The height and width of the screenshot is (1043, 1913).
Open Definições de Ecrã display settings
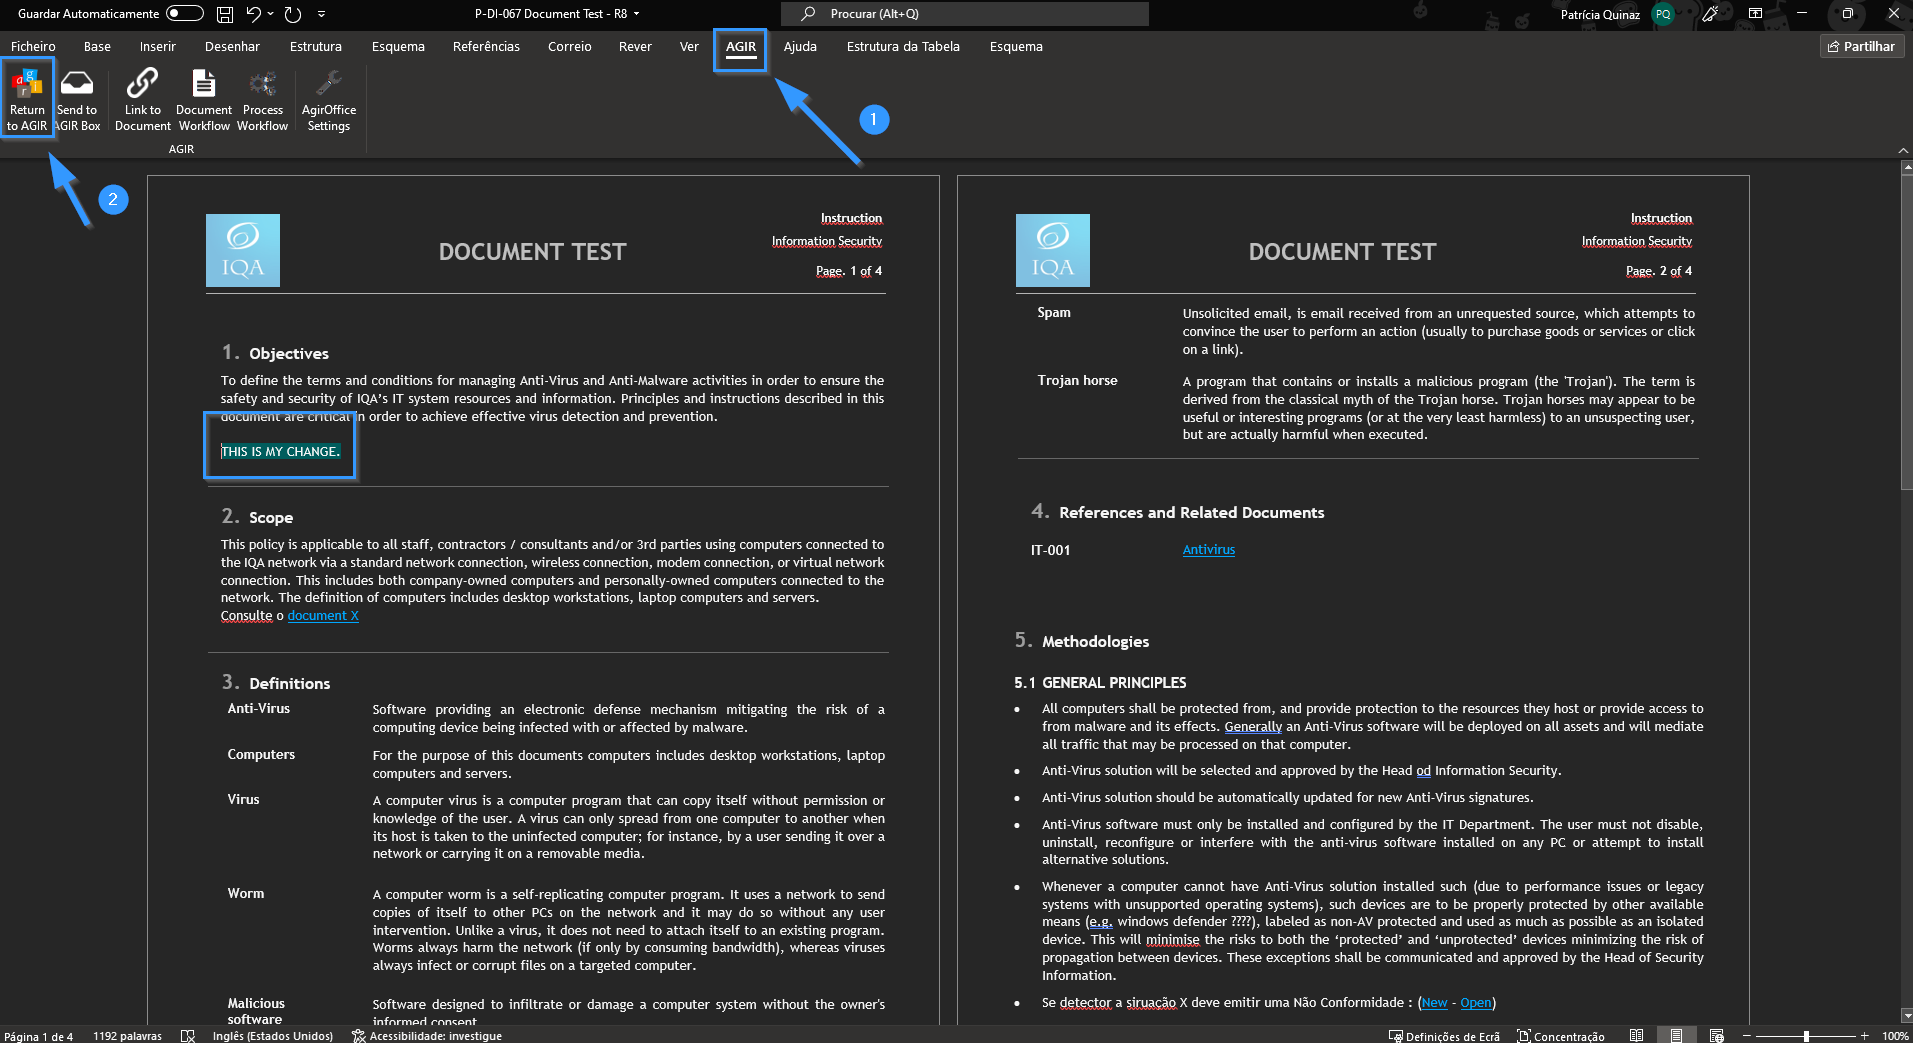click(1444, 1036)
